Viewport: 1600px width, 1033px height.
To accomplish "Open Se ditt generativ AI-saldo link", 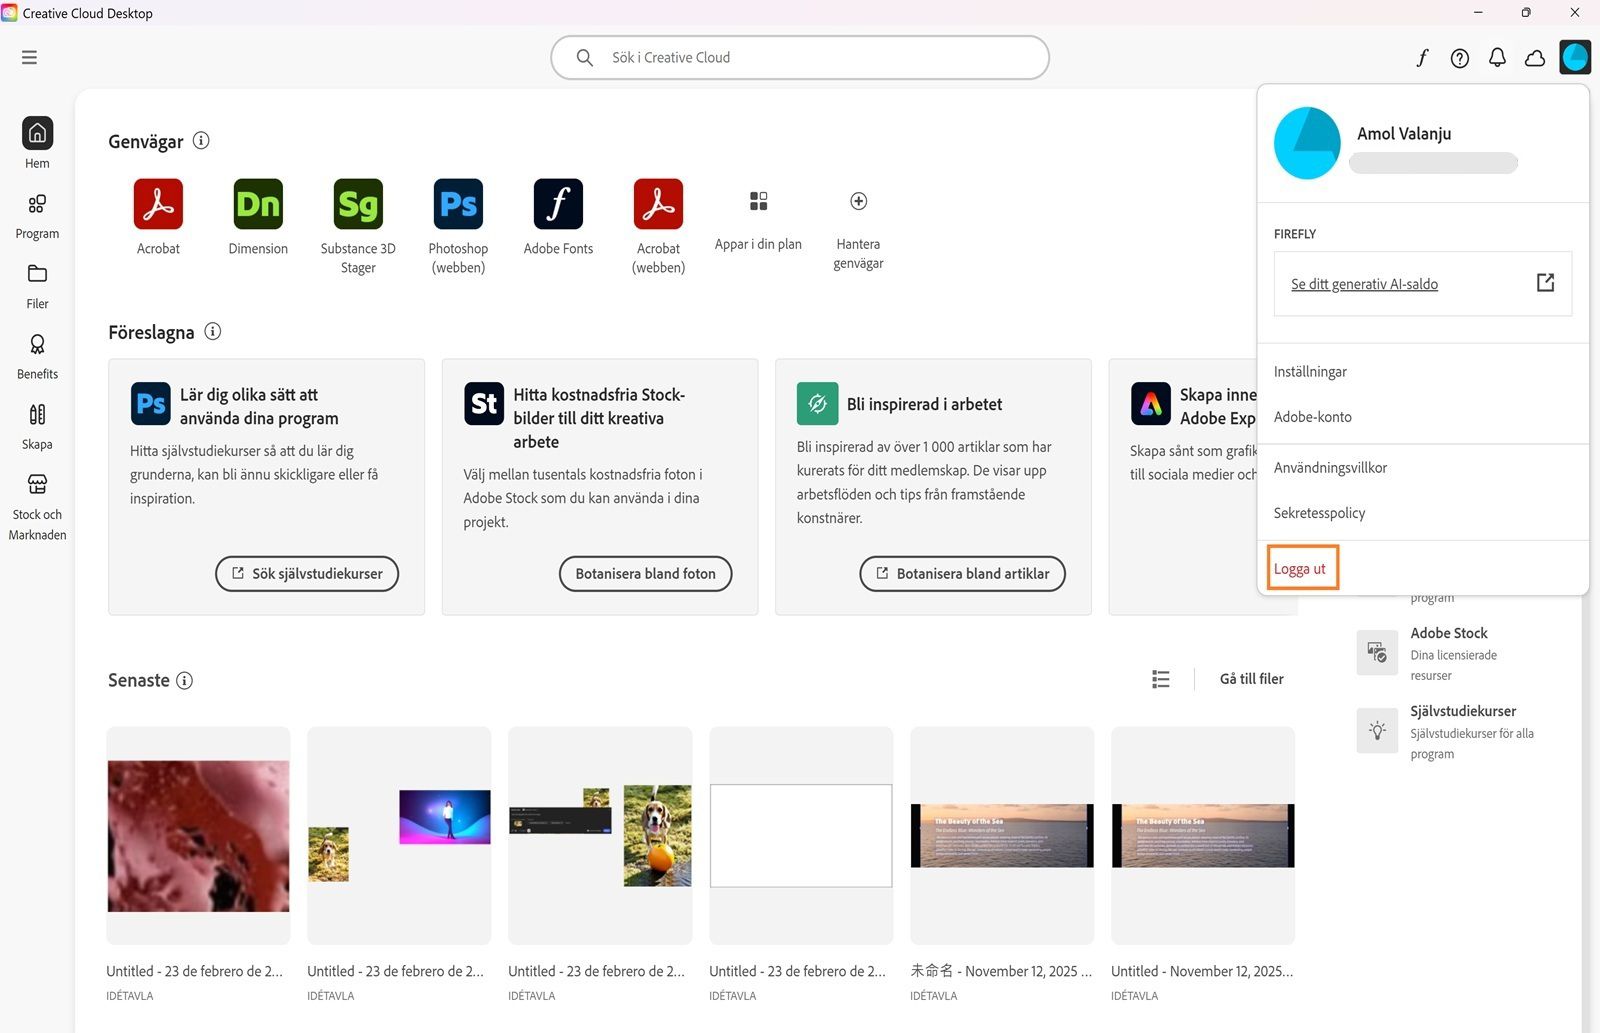I will coord(1364,284).
